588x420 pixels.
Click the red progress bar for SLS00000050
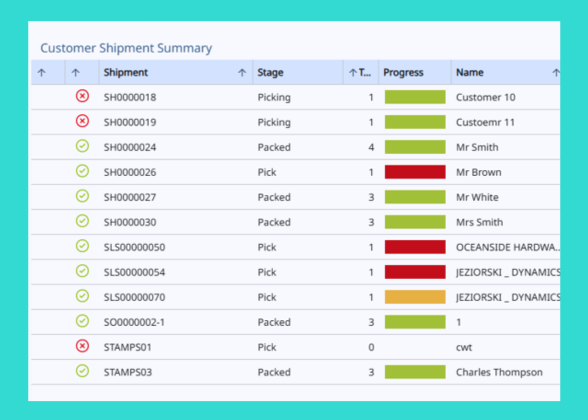pyautogui.click(x=415, y=247)
